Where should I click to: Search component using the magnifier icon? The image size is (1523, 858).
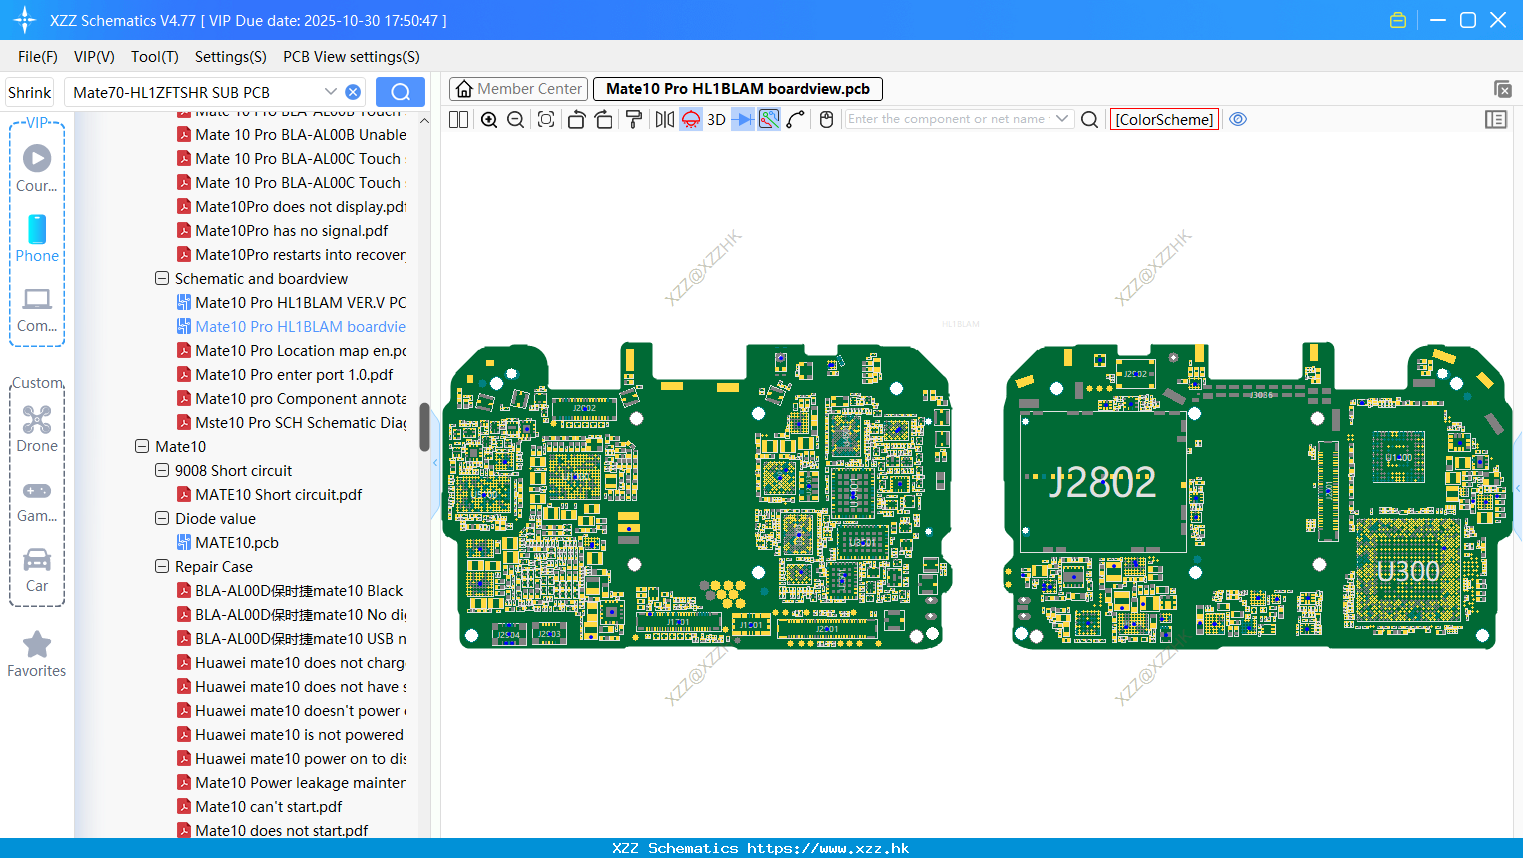(x=1090, y=119)
